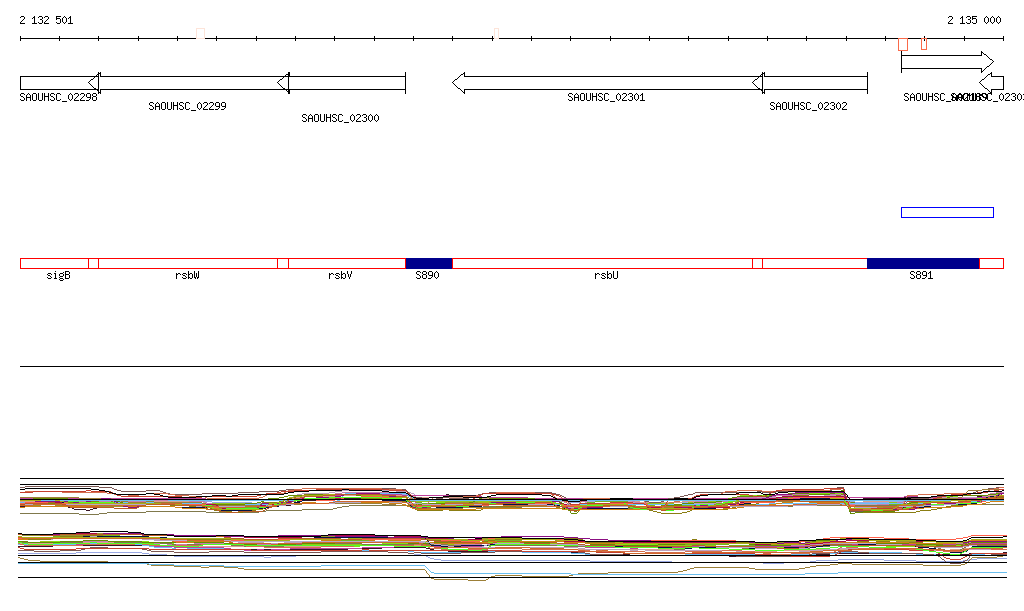Screen dimensions: 1024x611
Task: Click the blue outlined rectangle feature
Action: [947, 212]
